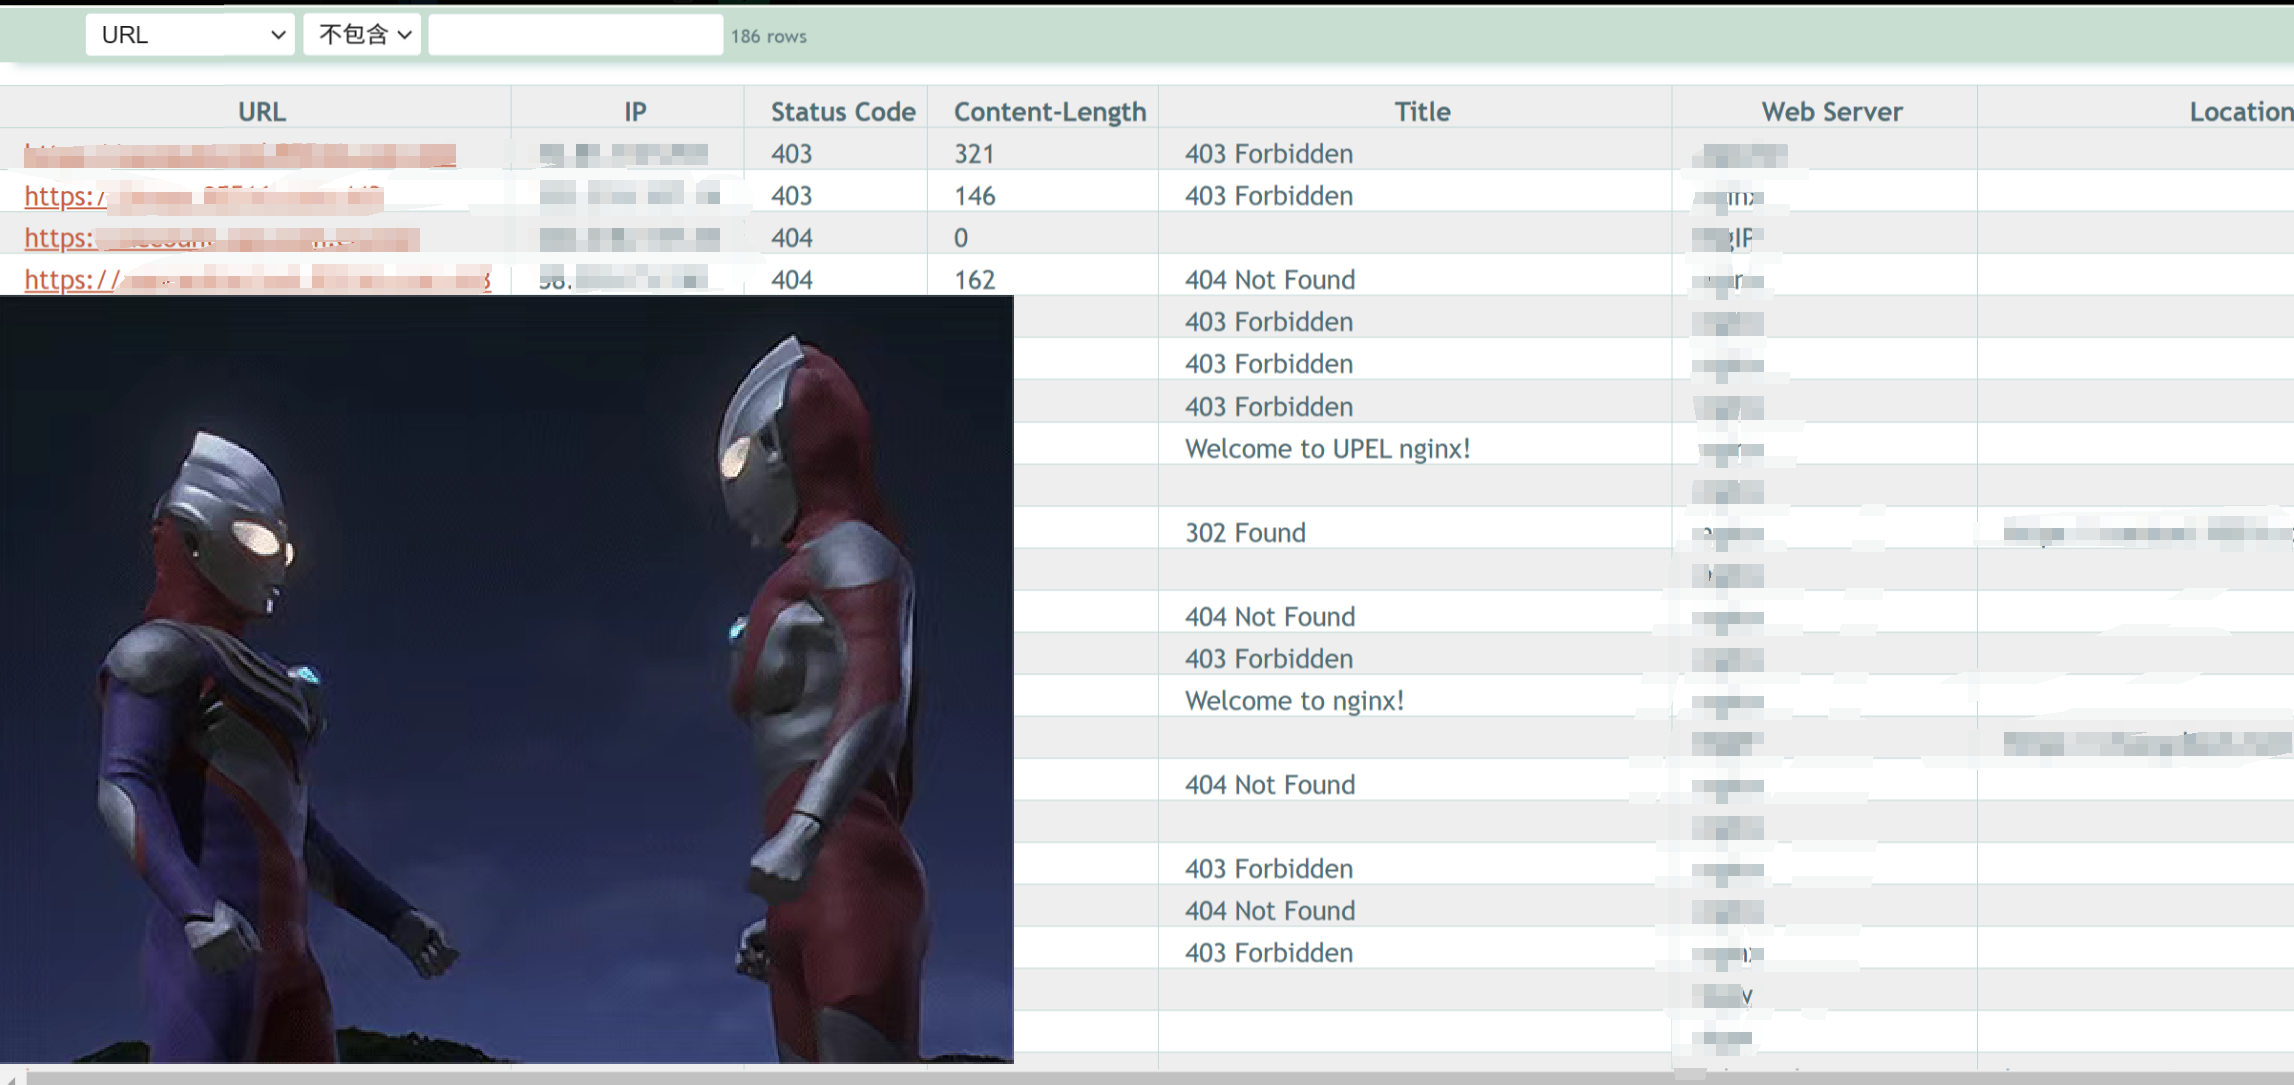Select content-length cell '162'
Screen dimensions: 2294x1085
point(974,280)
